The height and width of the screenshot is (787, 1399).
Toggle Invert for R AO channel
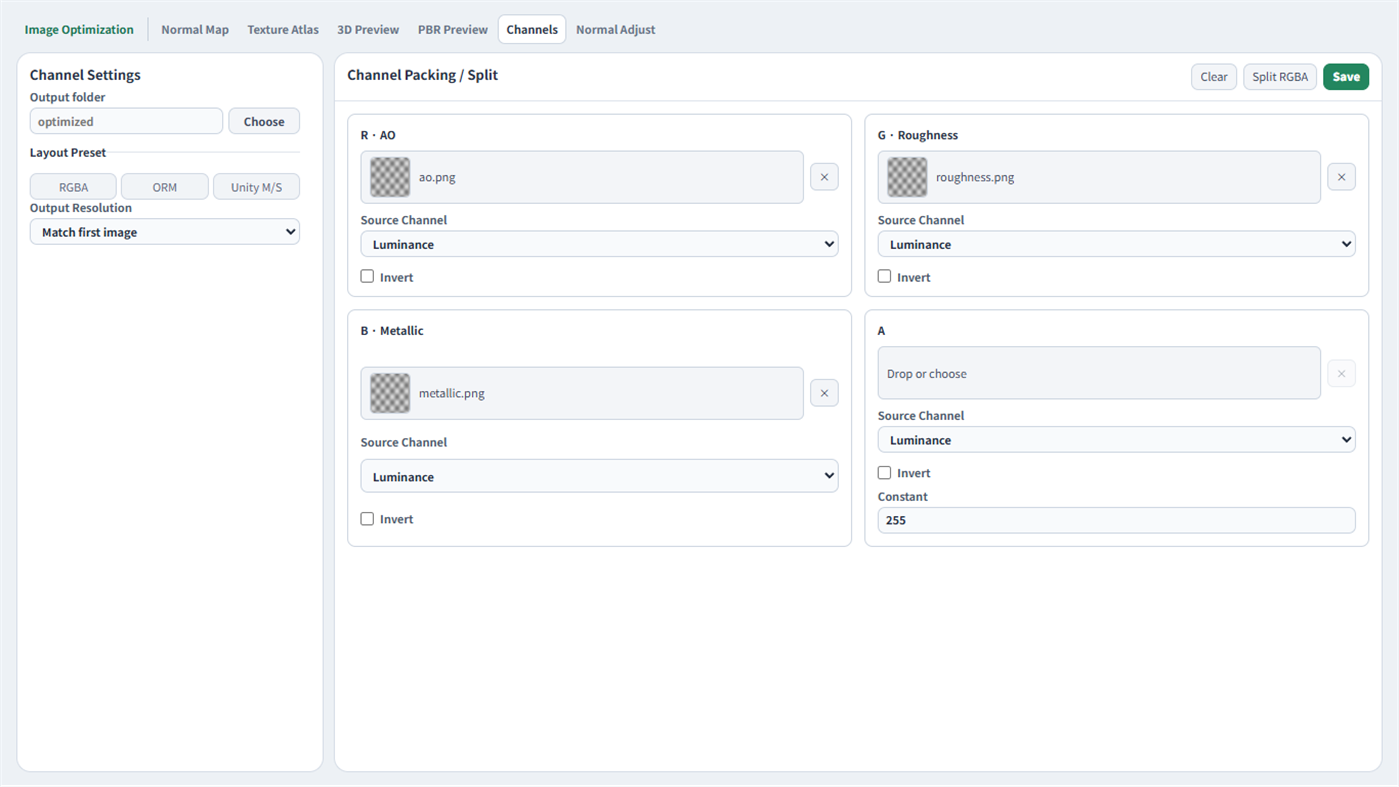367,277
